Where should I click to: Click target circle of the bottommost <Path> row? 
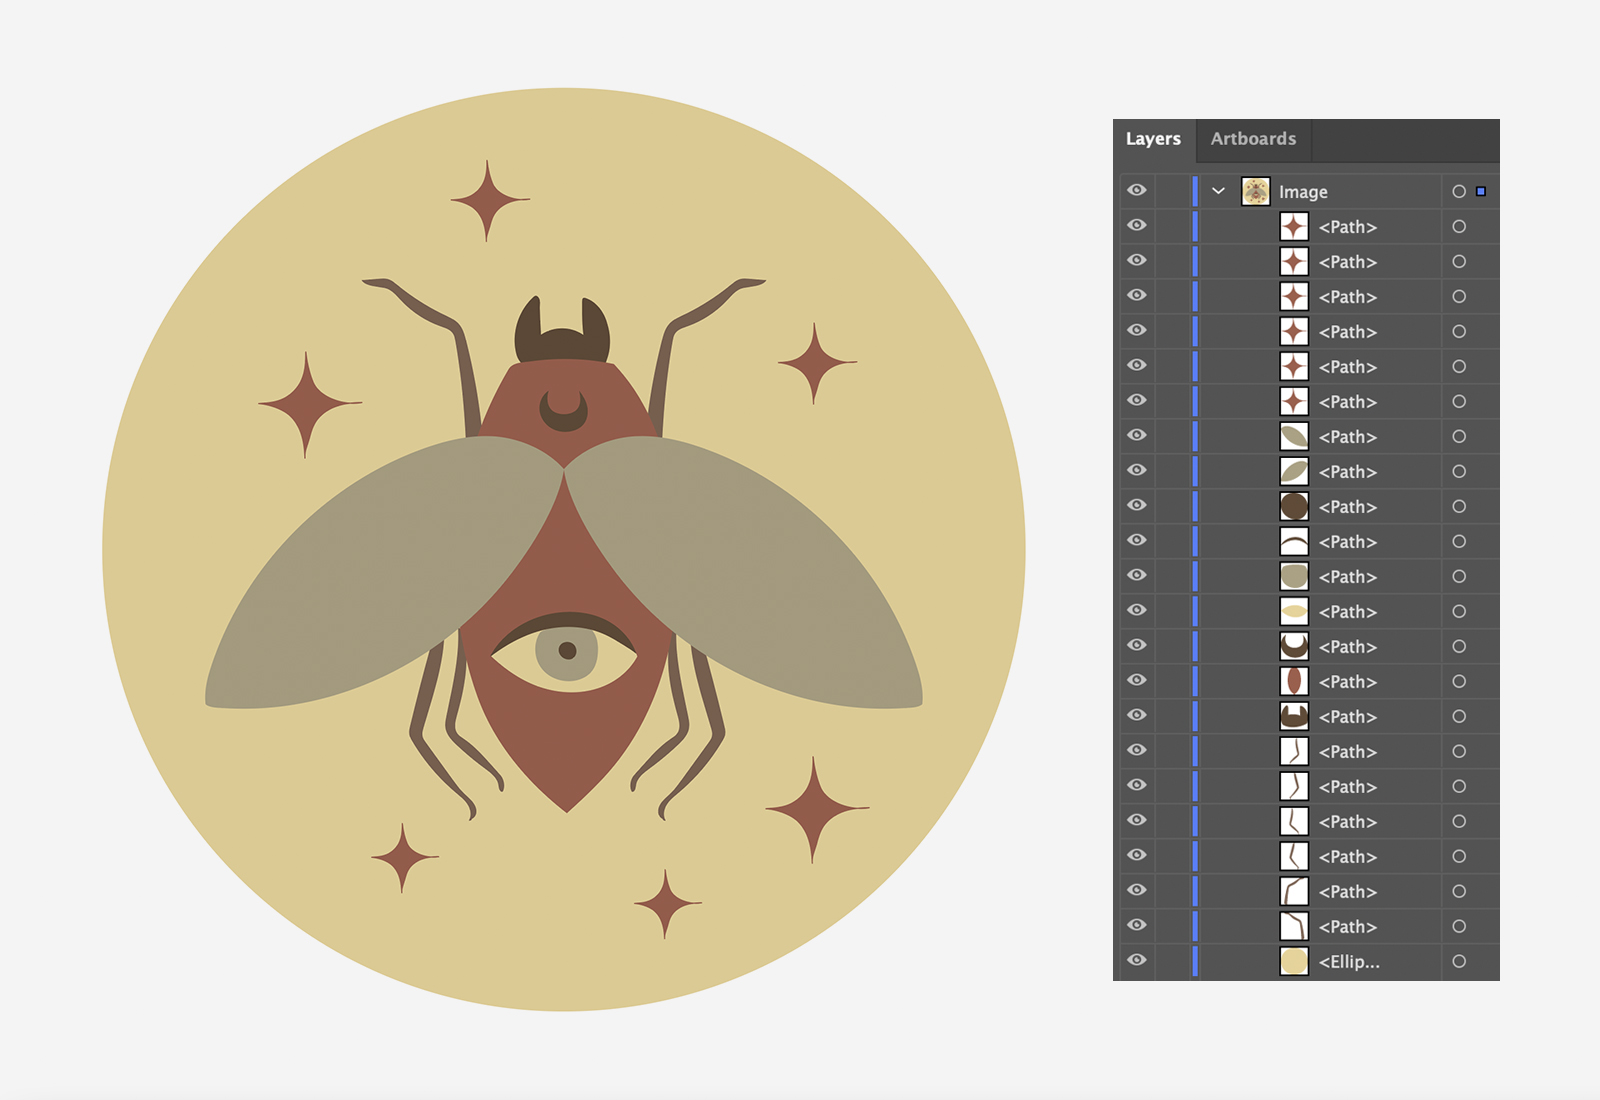coord(1459,926)
